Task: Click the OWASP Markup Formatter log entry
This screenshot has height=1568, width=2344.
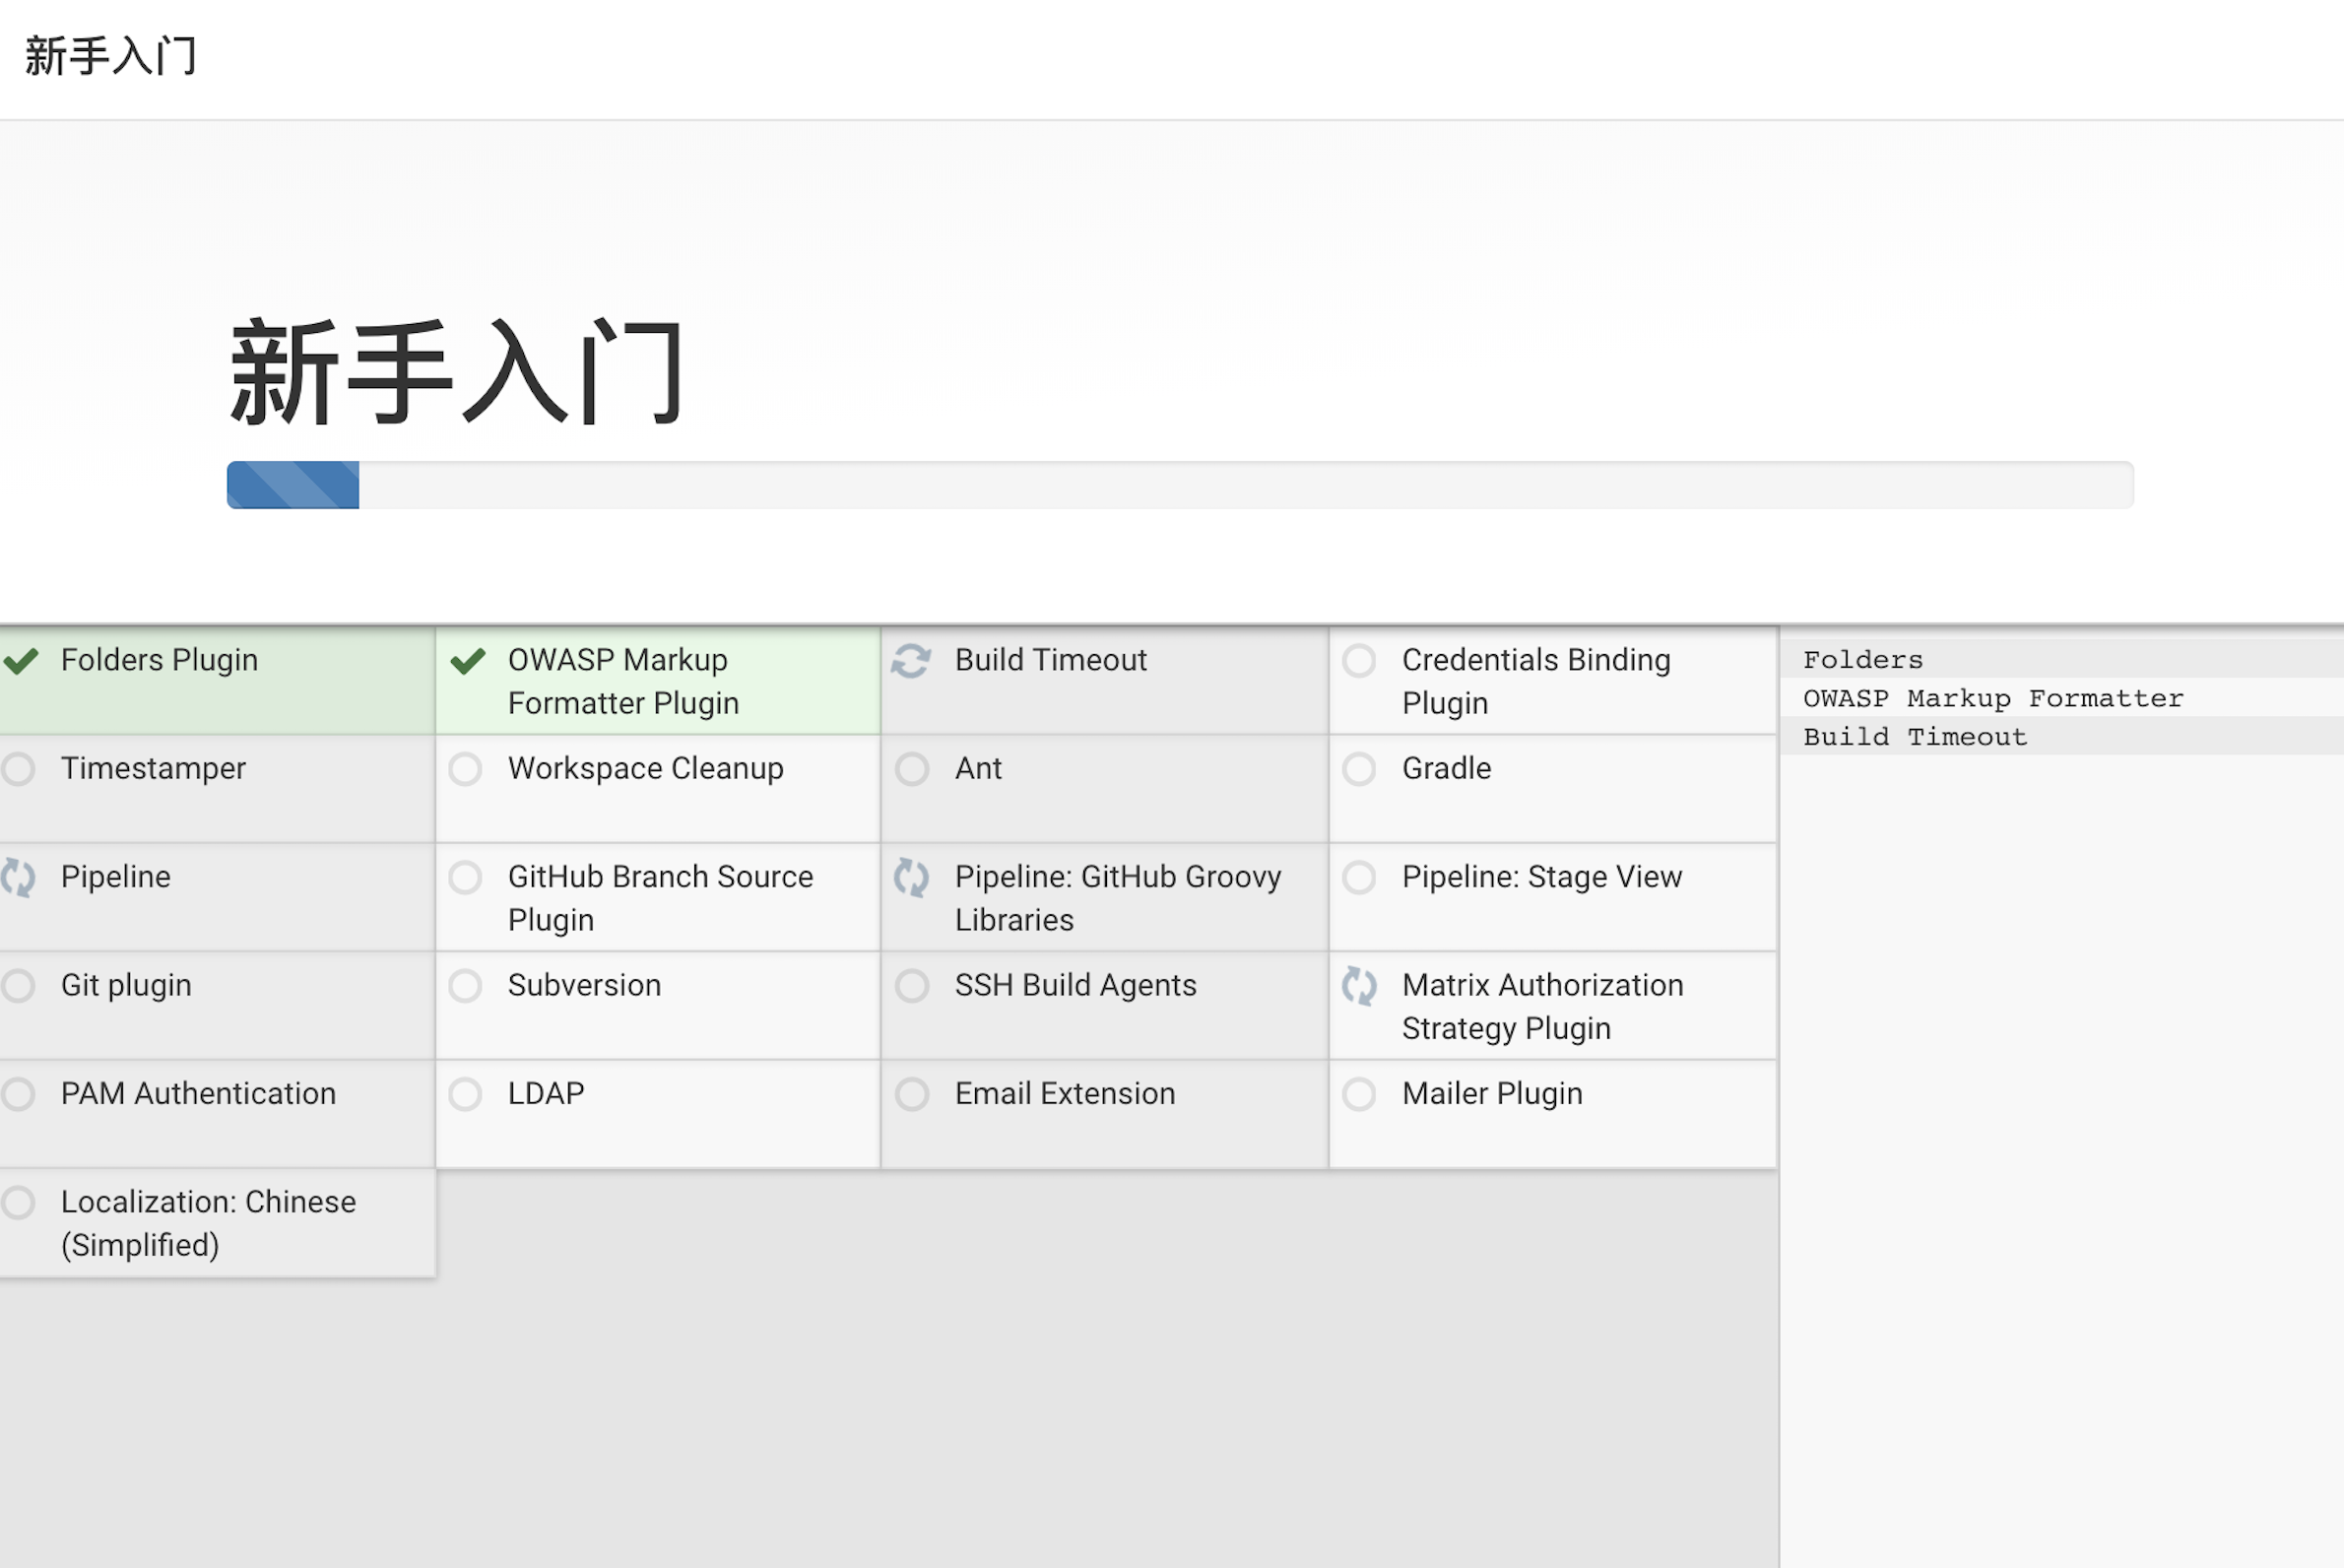Action: pyautogui.click(x=1993, y=699)
